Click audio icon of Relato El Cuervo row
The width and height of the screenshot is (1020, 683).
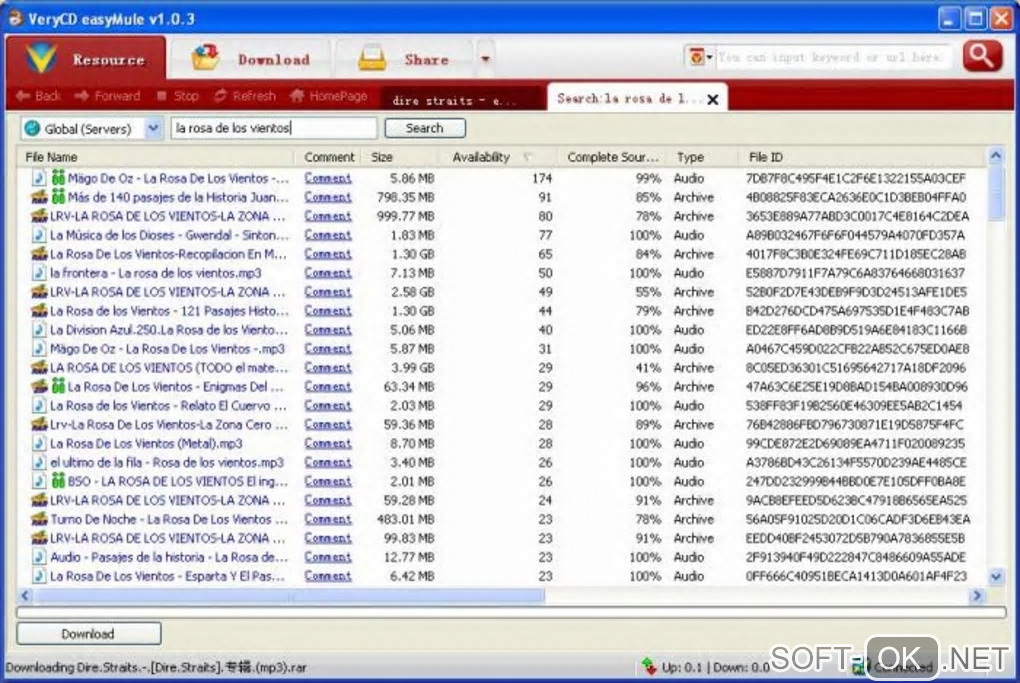pyautogui.click(x=39, y=405)
